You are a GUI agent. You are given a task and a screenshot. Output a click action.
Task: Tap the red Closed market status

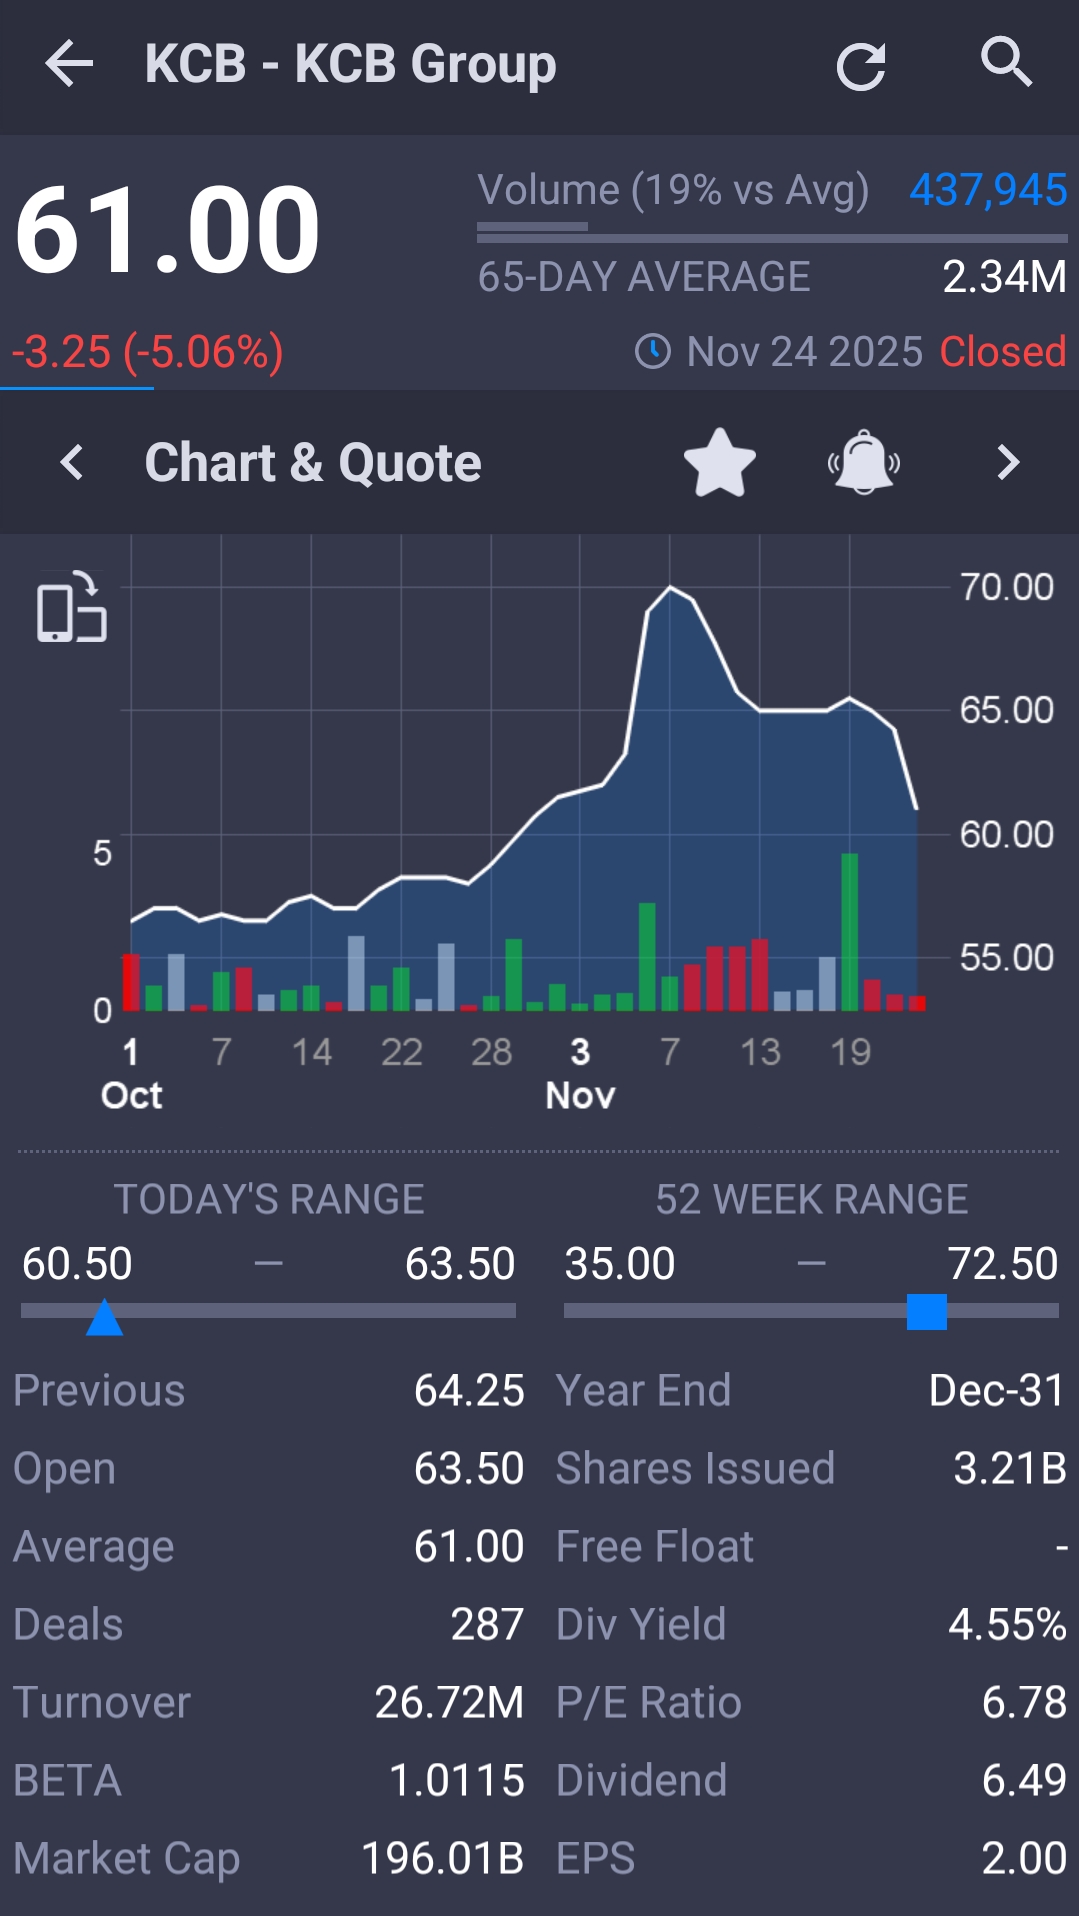tap(1002, 352)
